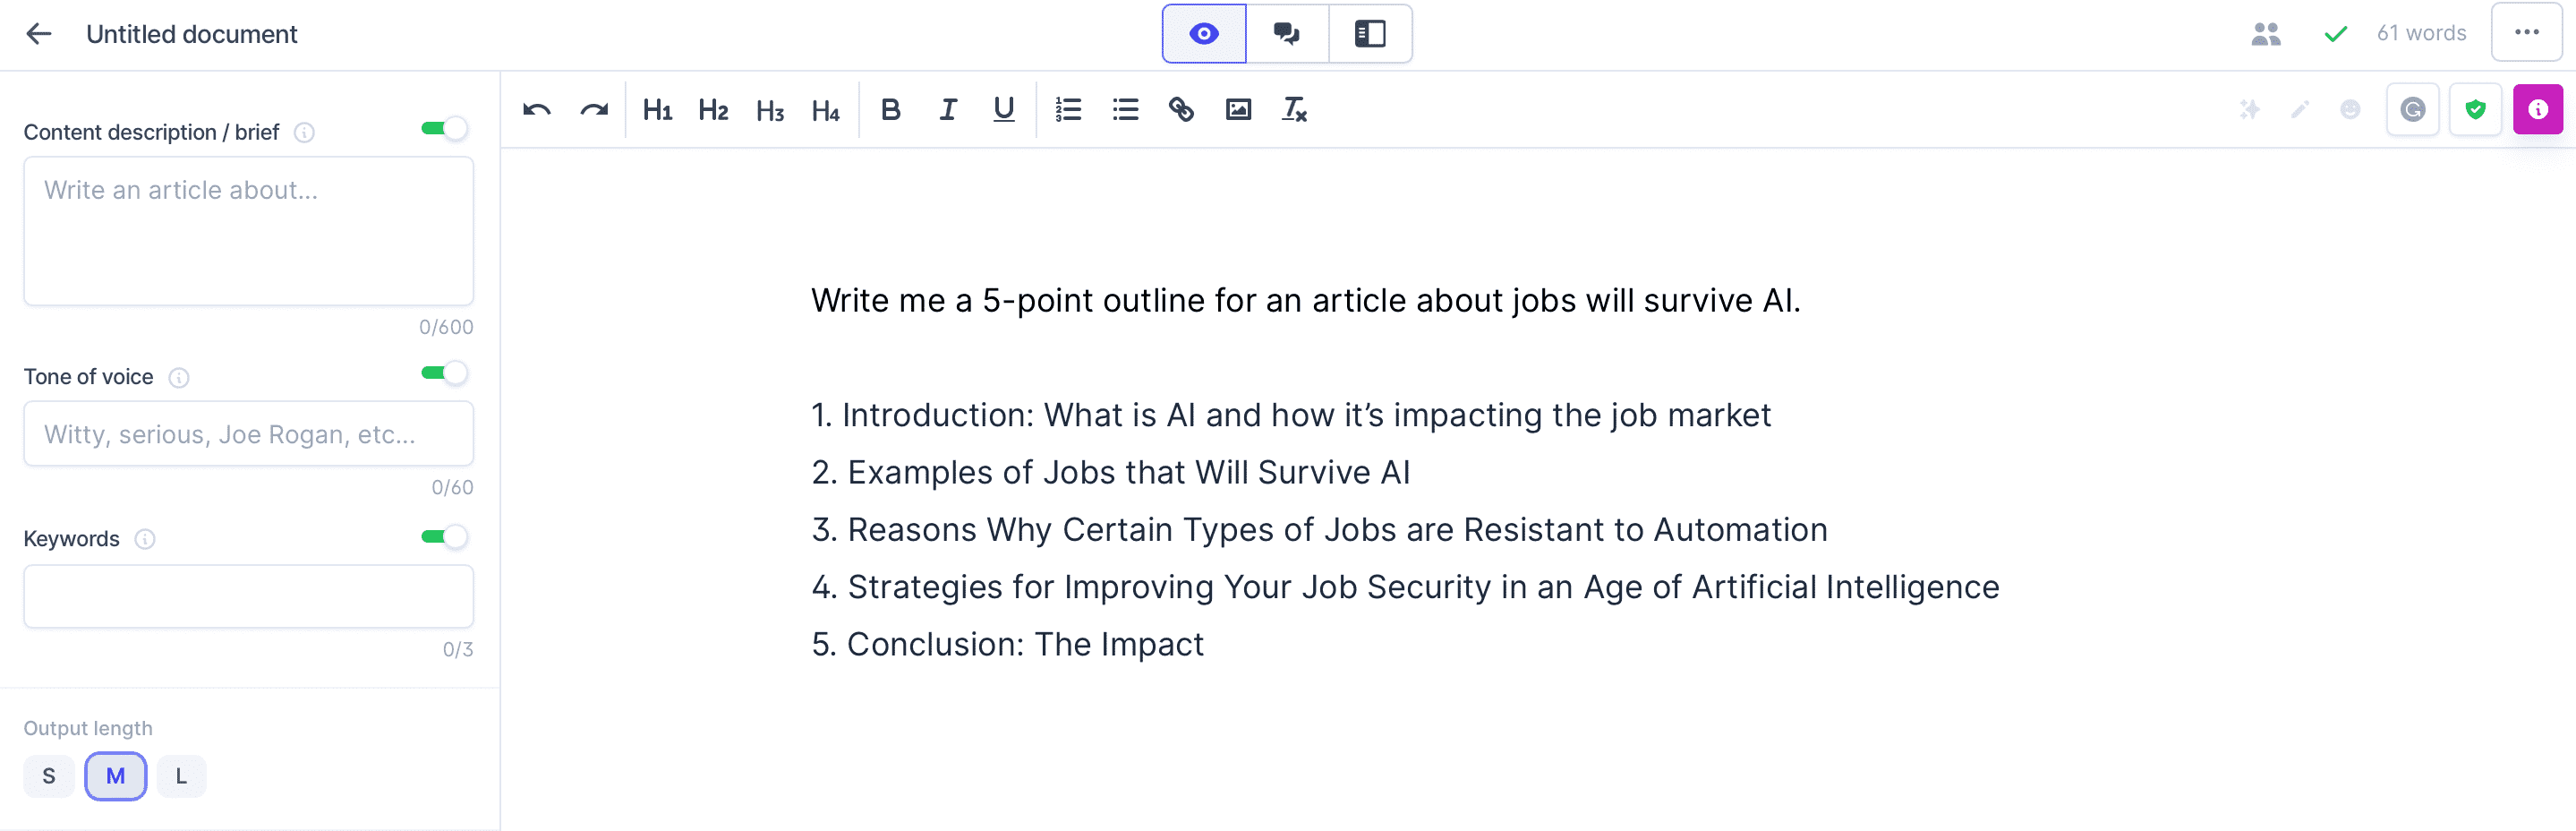The image size is (2576, 831).
Task: Disable the Content description toggle
Action: 445,129
